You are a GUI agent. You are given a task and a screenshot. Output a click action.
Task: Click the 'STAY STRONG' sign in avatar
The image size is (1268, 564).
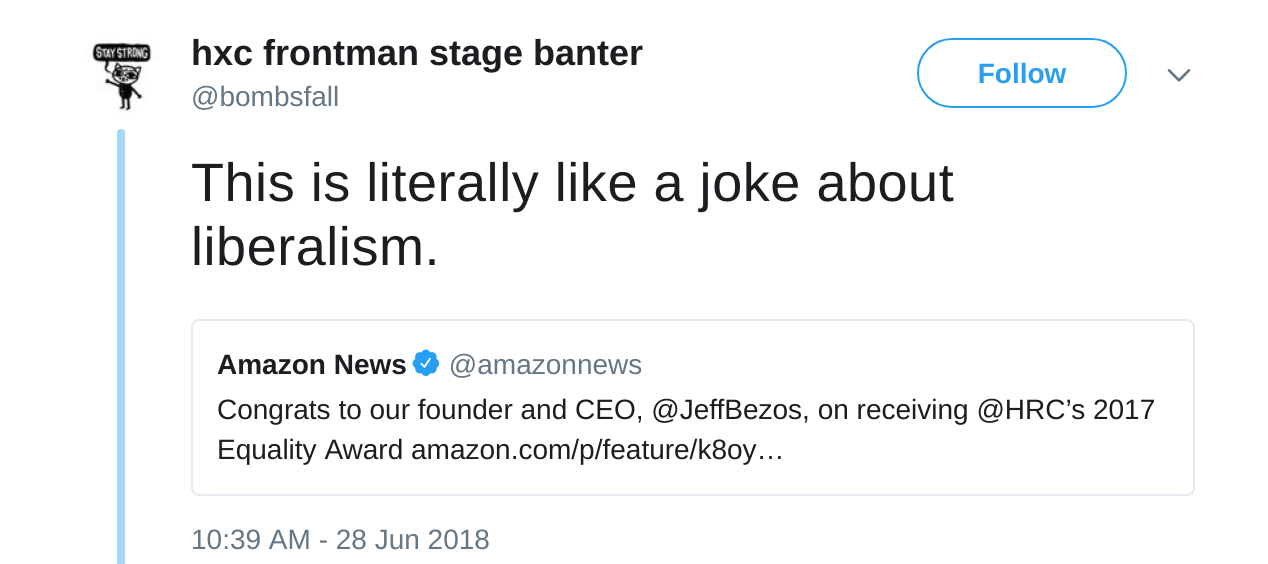(x=121, y=53)
